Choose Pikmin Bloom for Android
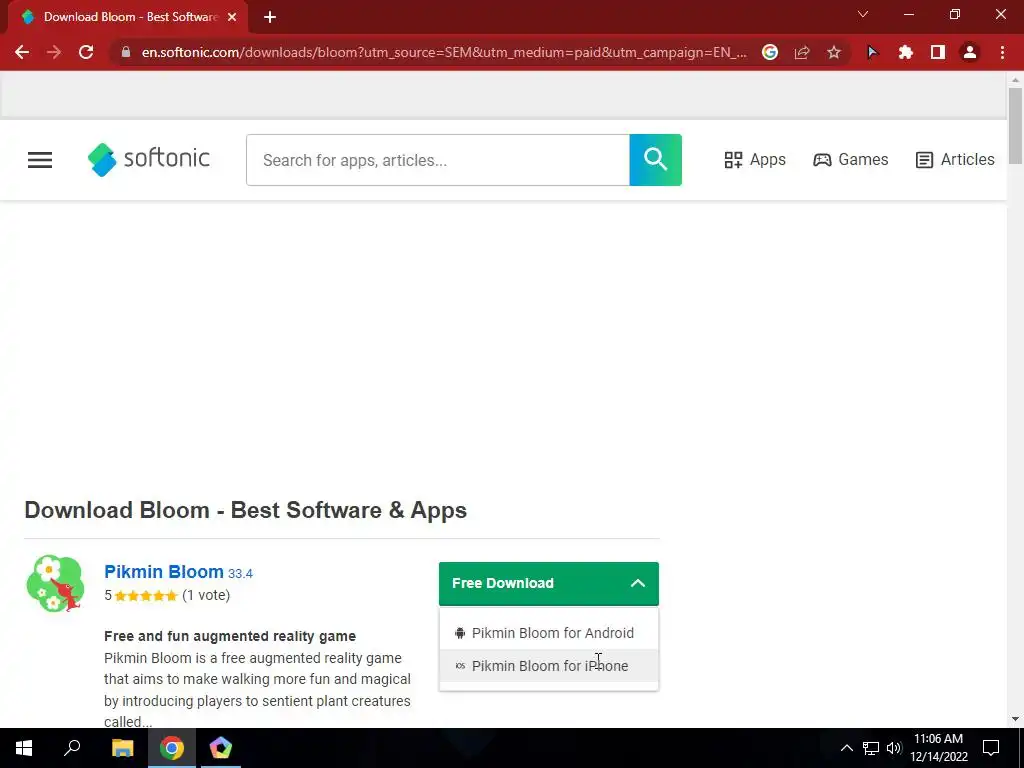Image resolution: width=1024 pixels, height=768 pixels. coord(549,633)
